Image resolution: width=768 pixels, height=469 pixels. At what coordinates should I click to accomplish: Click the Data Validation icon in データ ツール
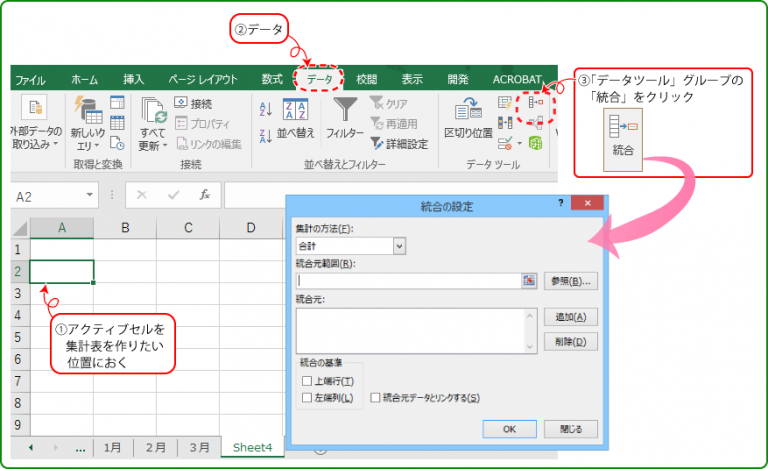504,143
